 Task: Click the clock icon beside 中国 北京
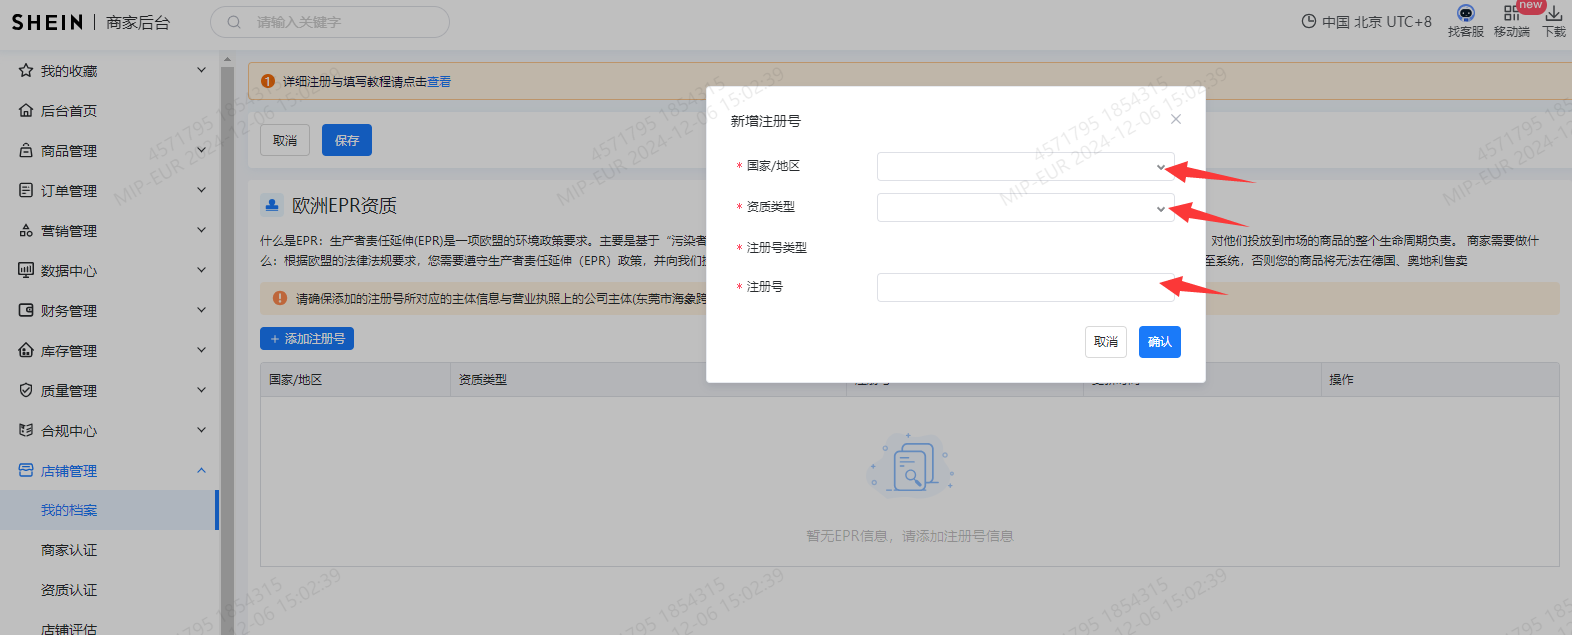pyautogui.click(x=1308, y=21)
